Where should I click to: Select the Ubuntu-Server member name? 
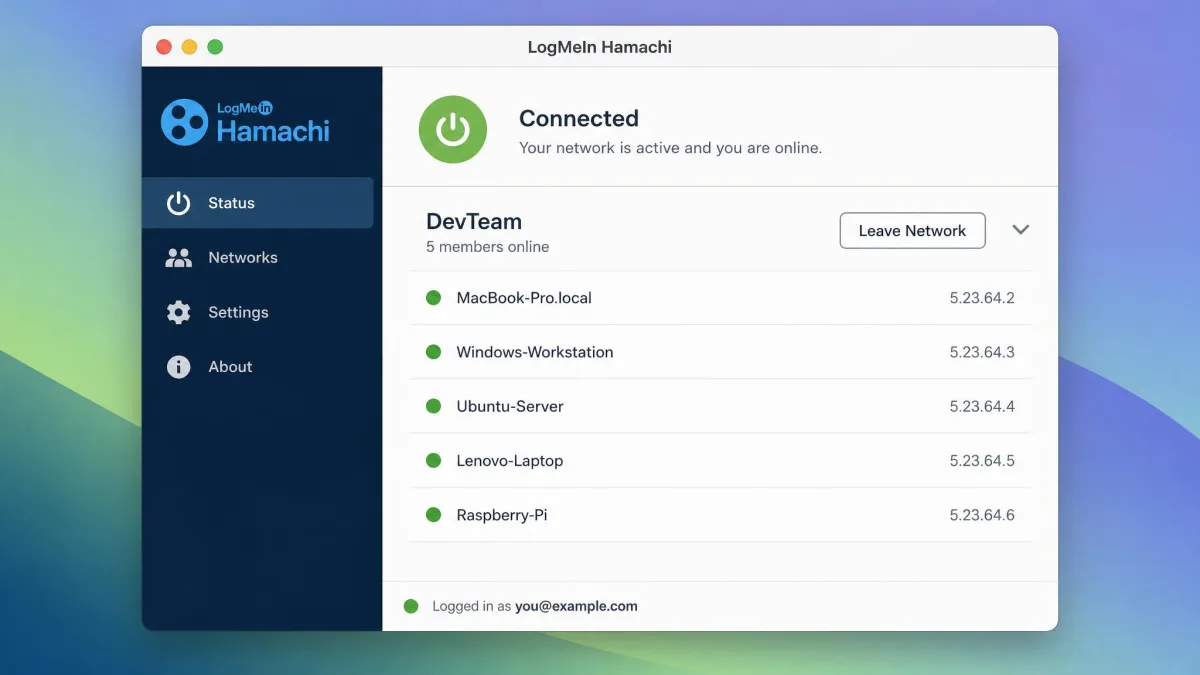(510, 406)
